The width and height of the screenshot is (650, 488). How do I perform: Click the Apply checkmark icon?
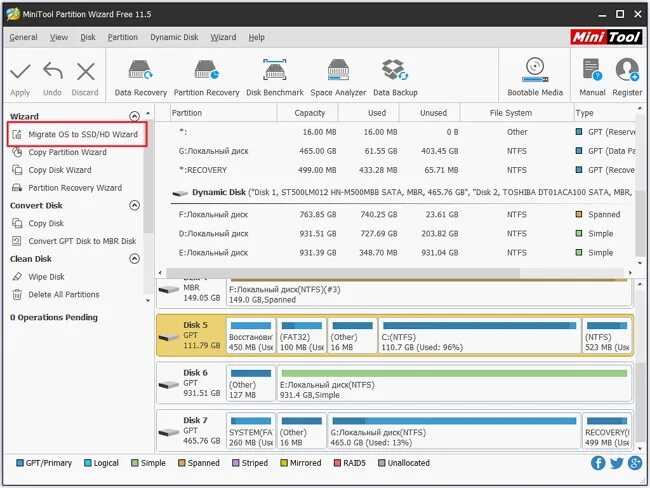point(20,72)
